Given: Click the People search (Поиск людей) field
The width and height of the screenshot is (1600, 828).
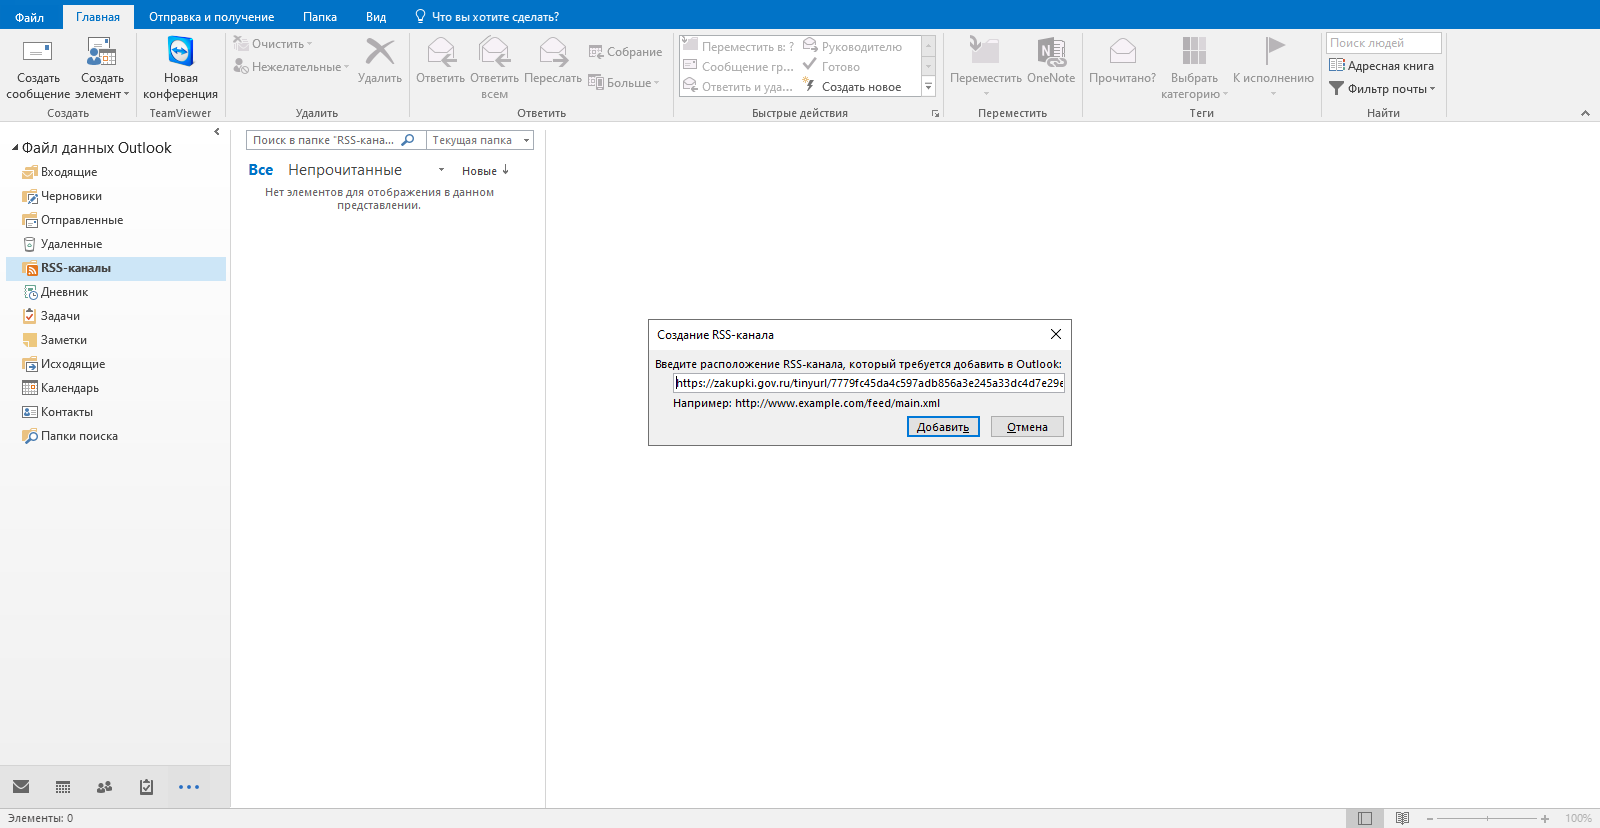Looking at the screenshot, I should [x=1384, y=43].
